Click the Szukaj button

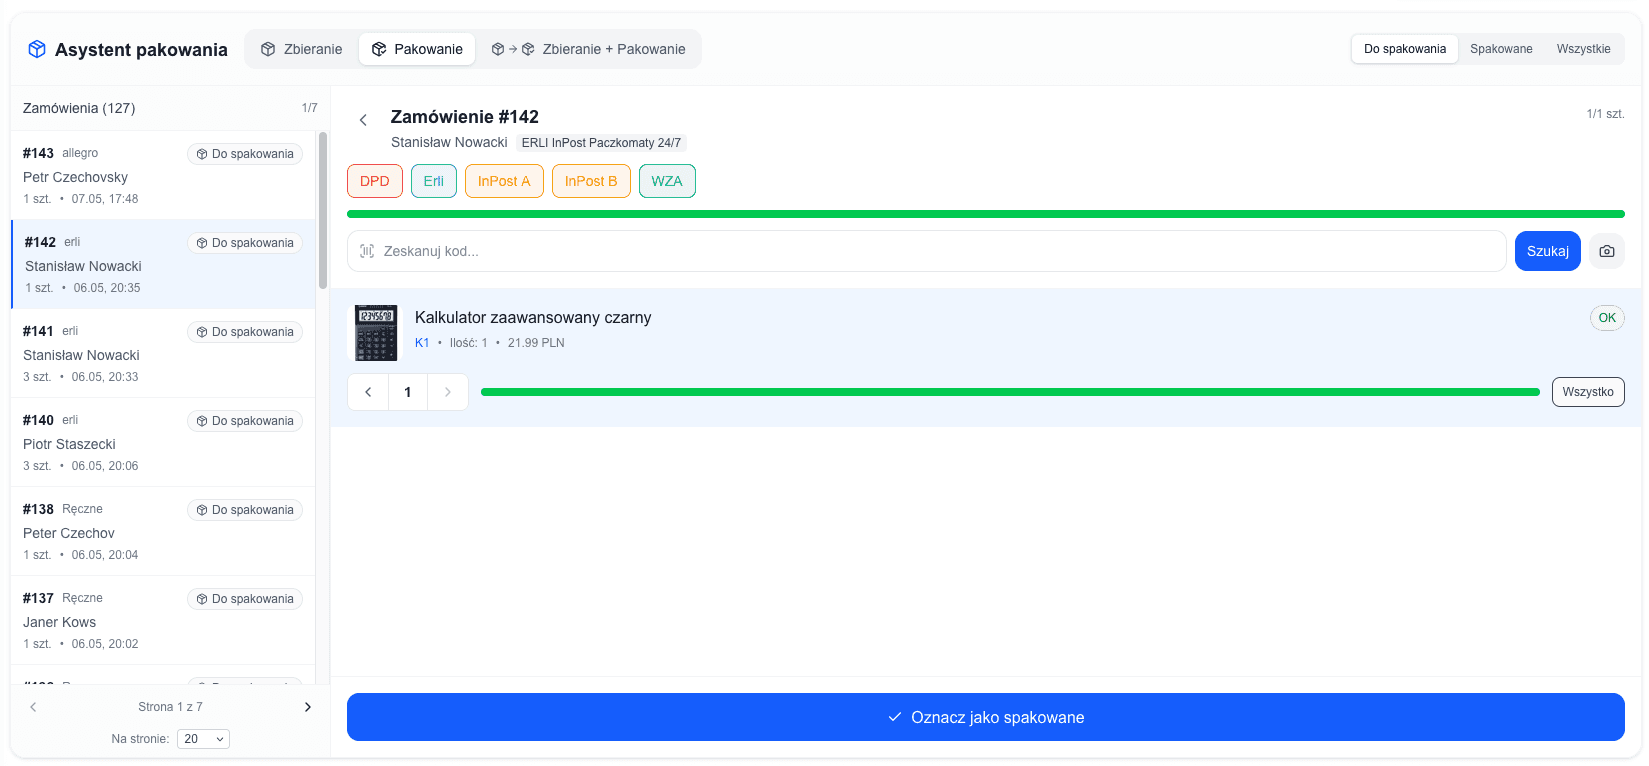pyautogui.click(x=1548, y=251)
